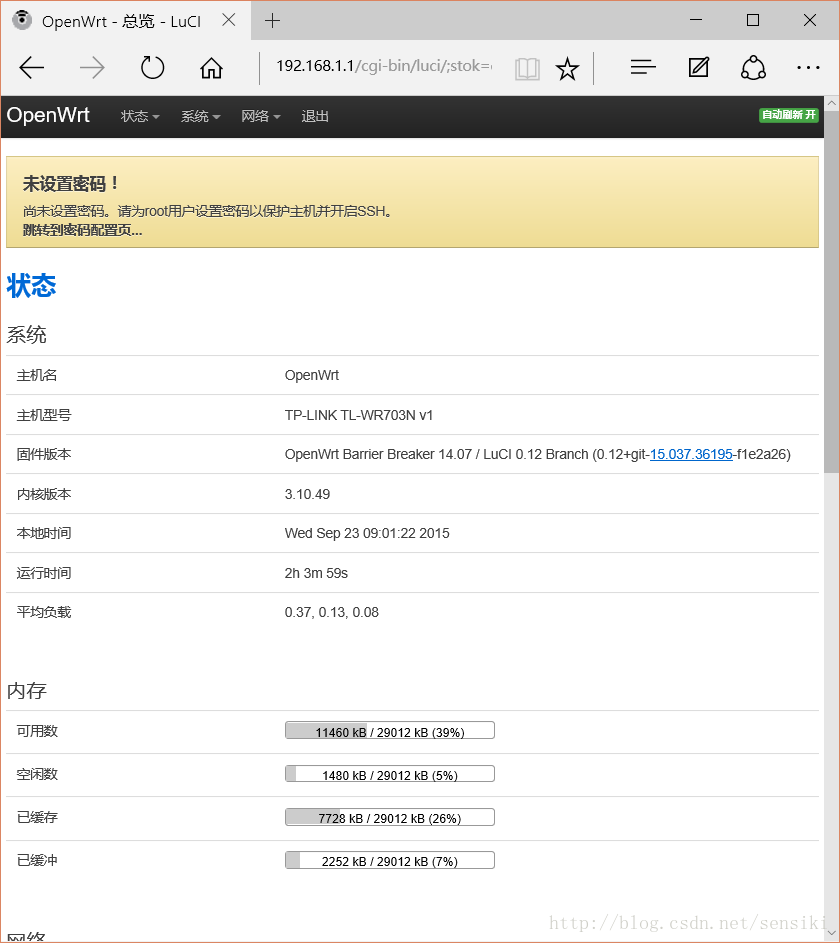This screenshot has width=840, height=943.
Task: Go back with the browser back arrow
Action: pyautogui.click(x=32, y=67)
